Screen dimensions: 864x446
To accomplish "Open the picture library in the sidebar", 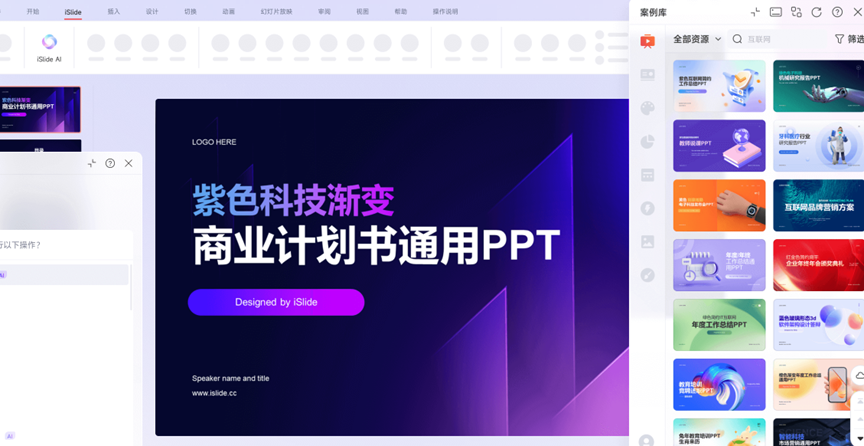I will click(647, 241).
